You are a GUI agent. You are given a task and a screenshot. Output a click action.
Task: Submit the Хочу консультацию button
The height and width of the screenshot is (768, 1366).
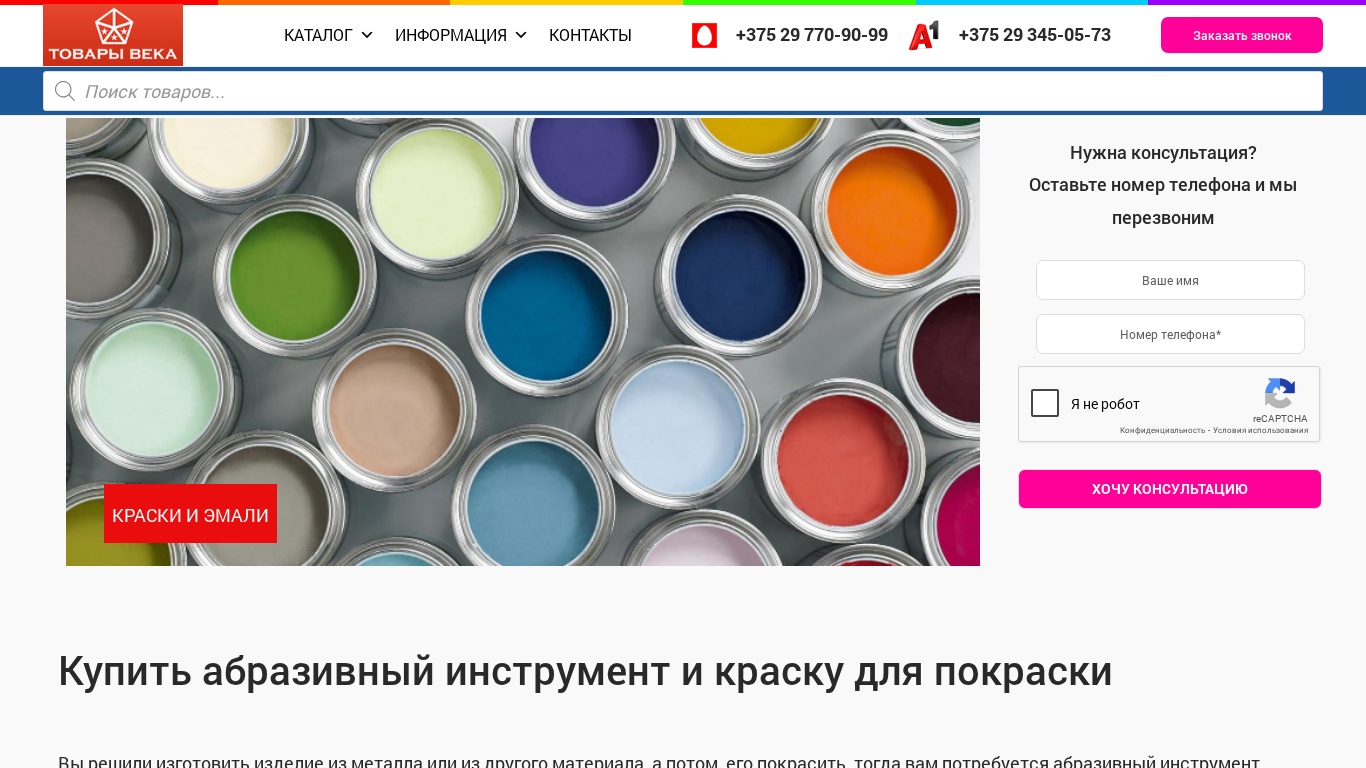pos(1170,489)
